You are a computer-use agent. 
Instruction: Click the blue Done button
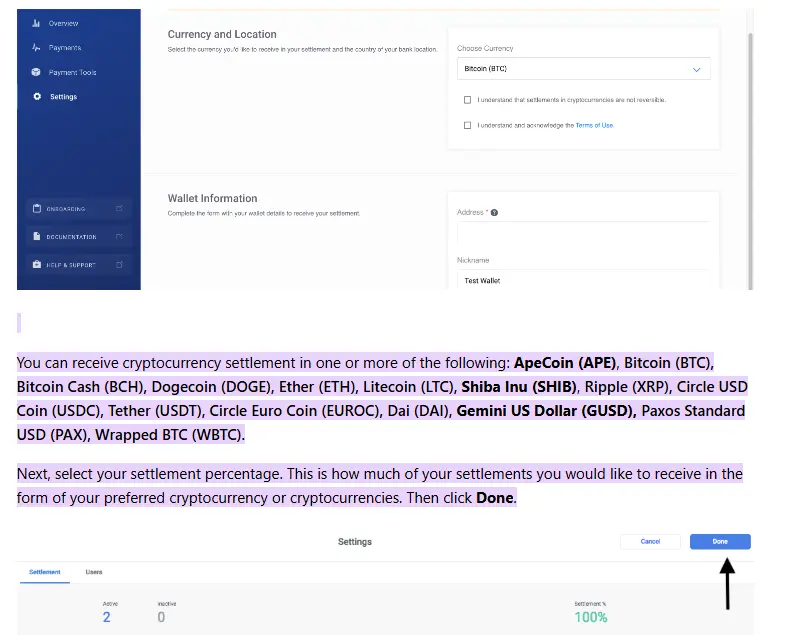pyautogui.click(x=720, y=542)
